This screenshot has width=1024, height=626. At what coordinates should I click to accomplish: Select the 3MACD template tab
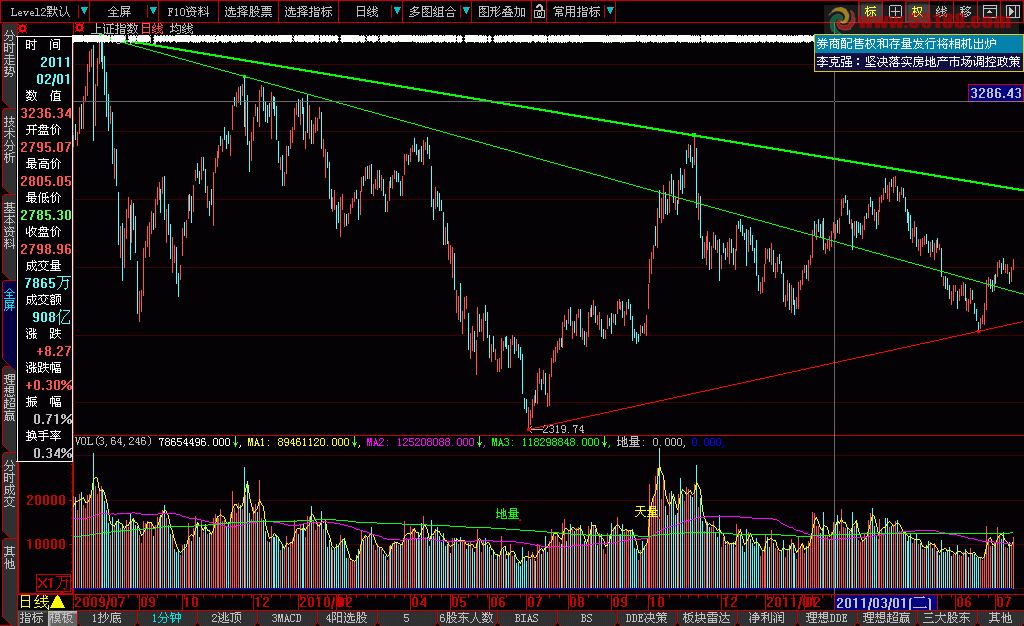[x=286, y=618]
